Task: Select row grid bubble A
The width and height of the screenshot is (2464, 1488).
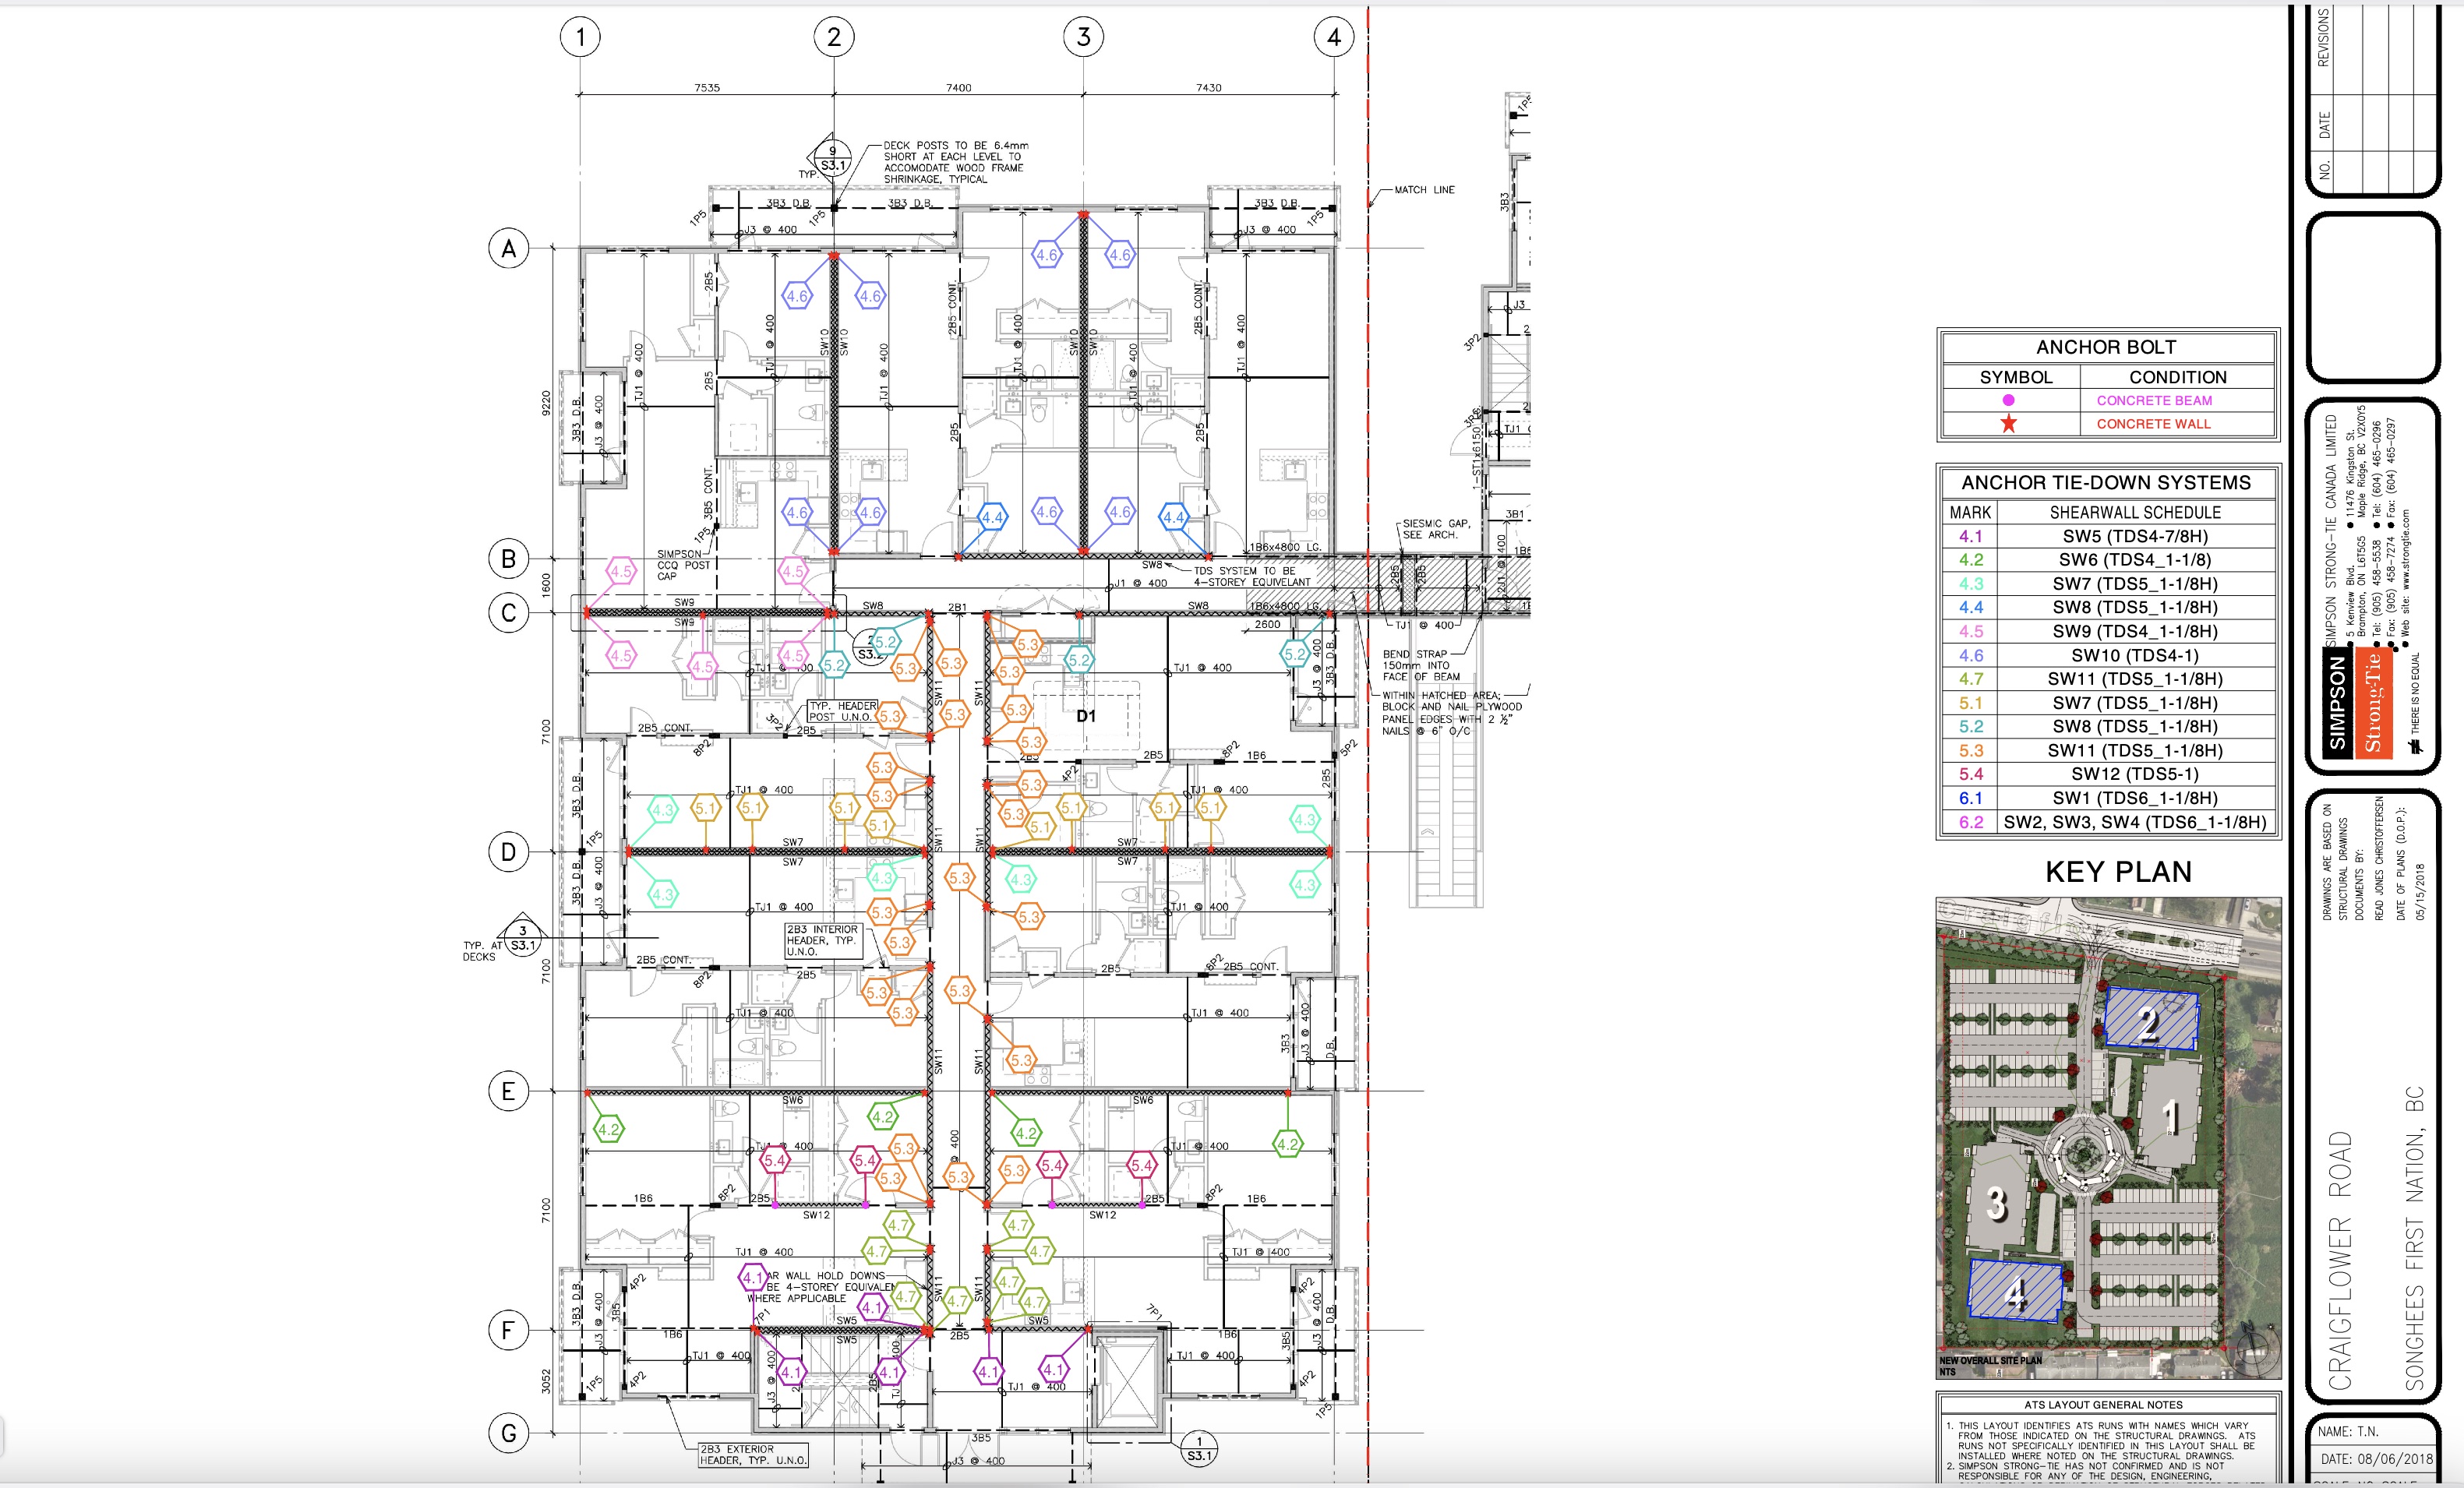Action: click(x=508, y=248)
